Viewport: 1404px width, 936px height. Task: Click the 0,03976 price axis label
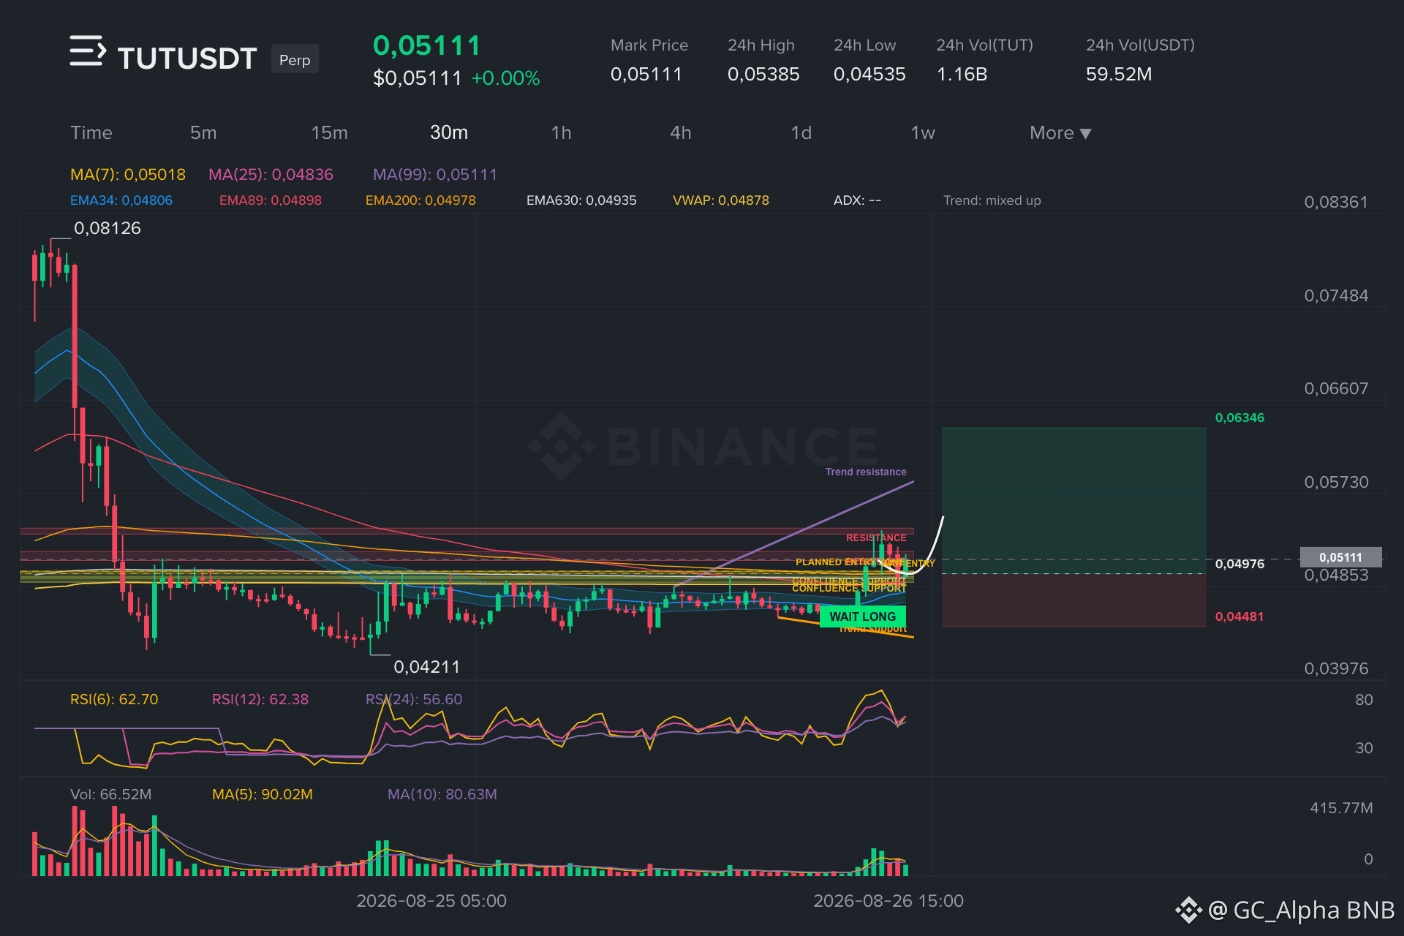click(1336, 669)
